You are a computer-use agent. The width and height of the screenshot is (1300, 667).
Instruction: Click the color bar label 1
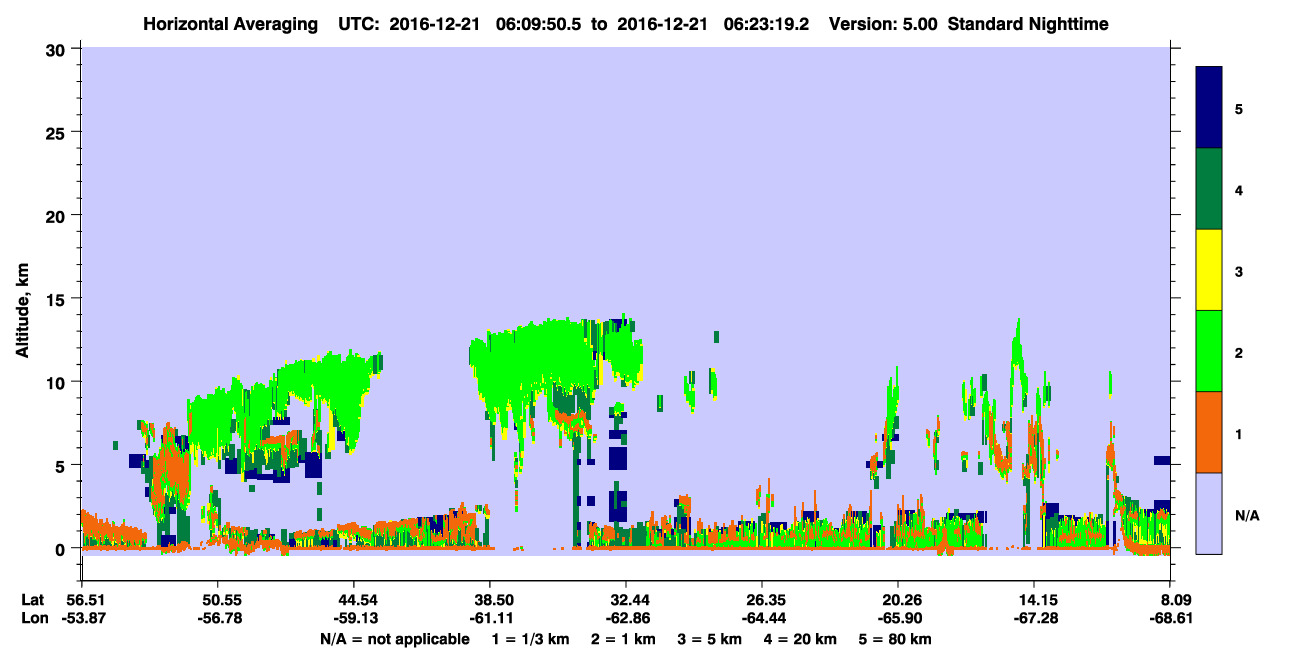tap(1239, 433)
